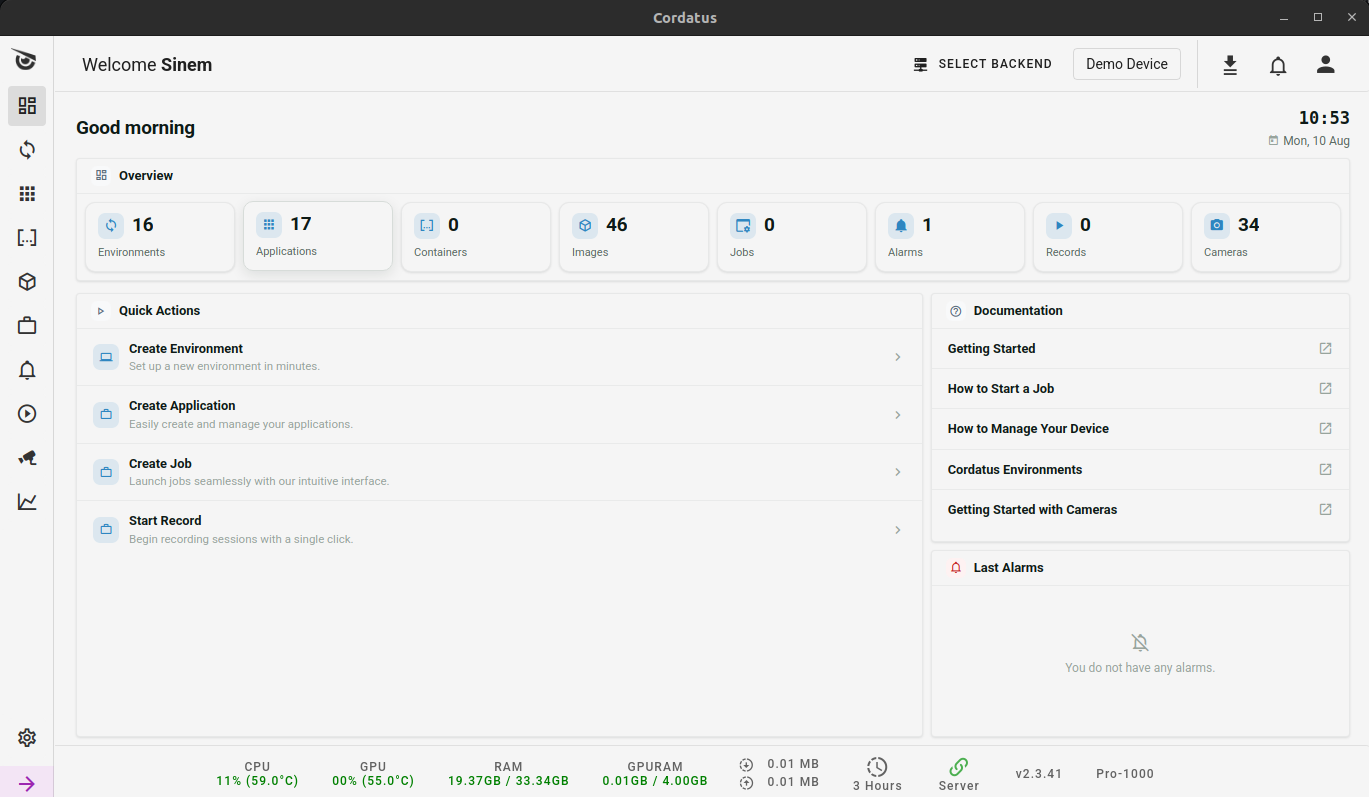Click the RAM usage status entry
This screenshot has width=1369, height=797.
pos(508,774)
